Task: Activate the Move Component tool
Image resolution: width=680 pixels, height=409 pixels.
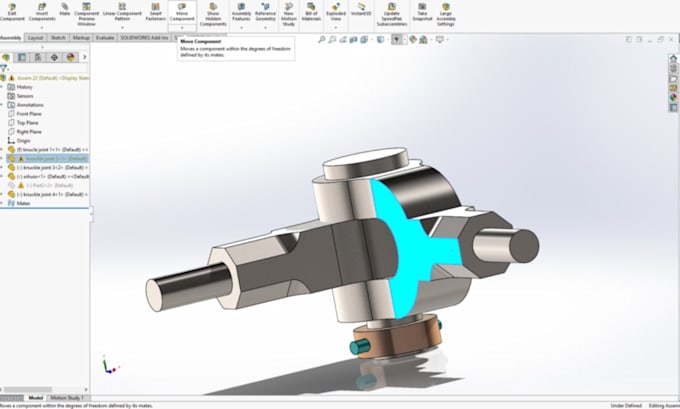Action: [182, 12]
